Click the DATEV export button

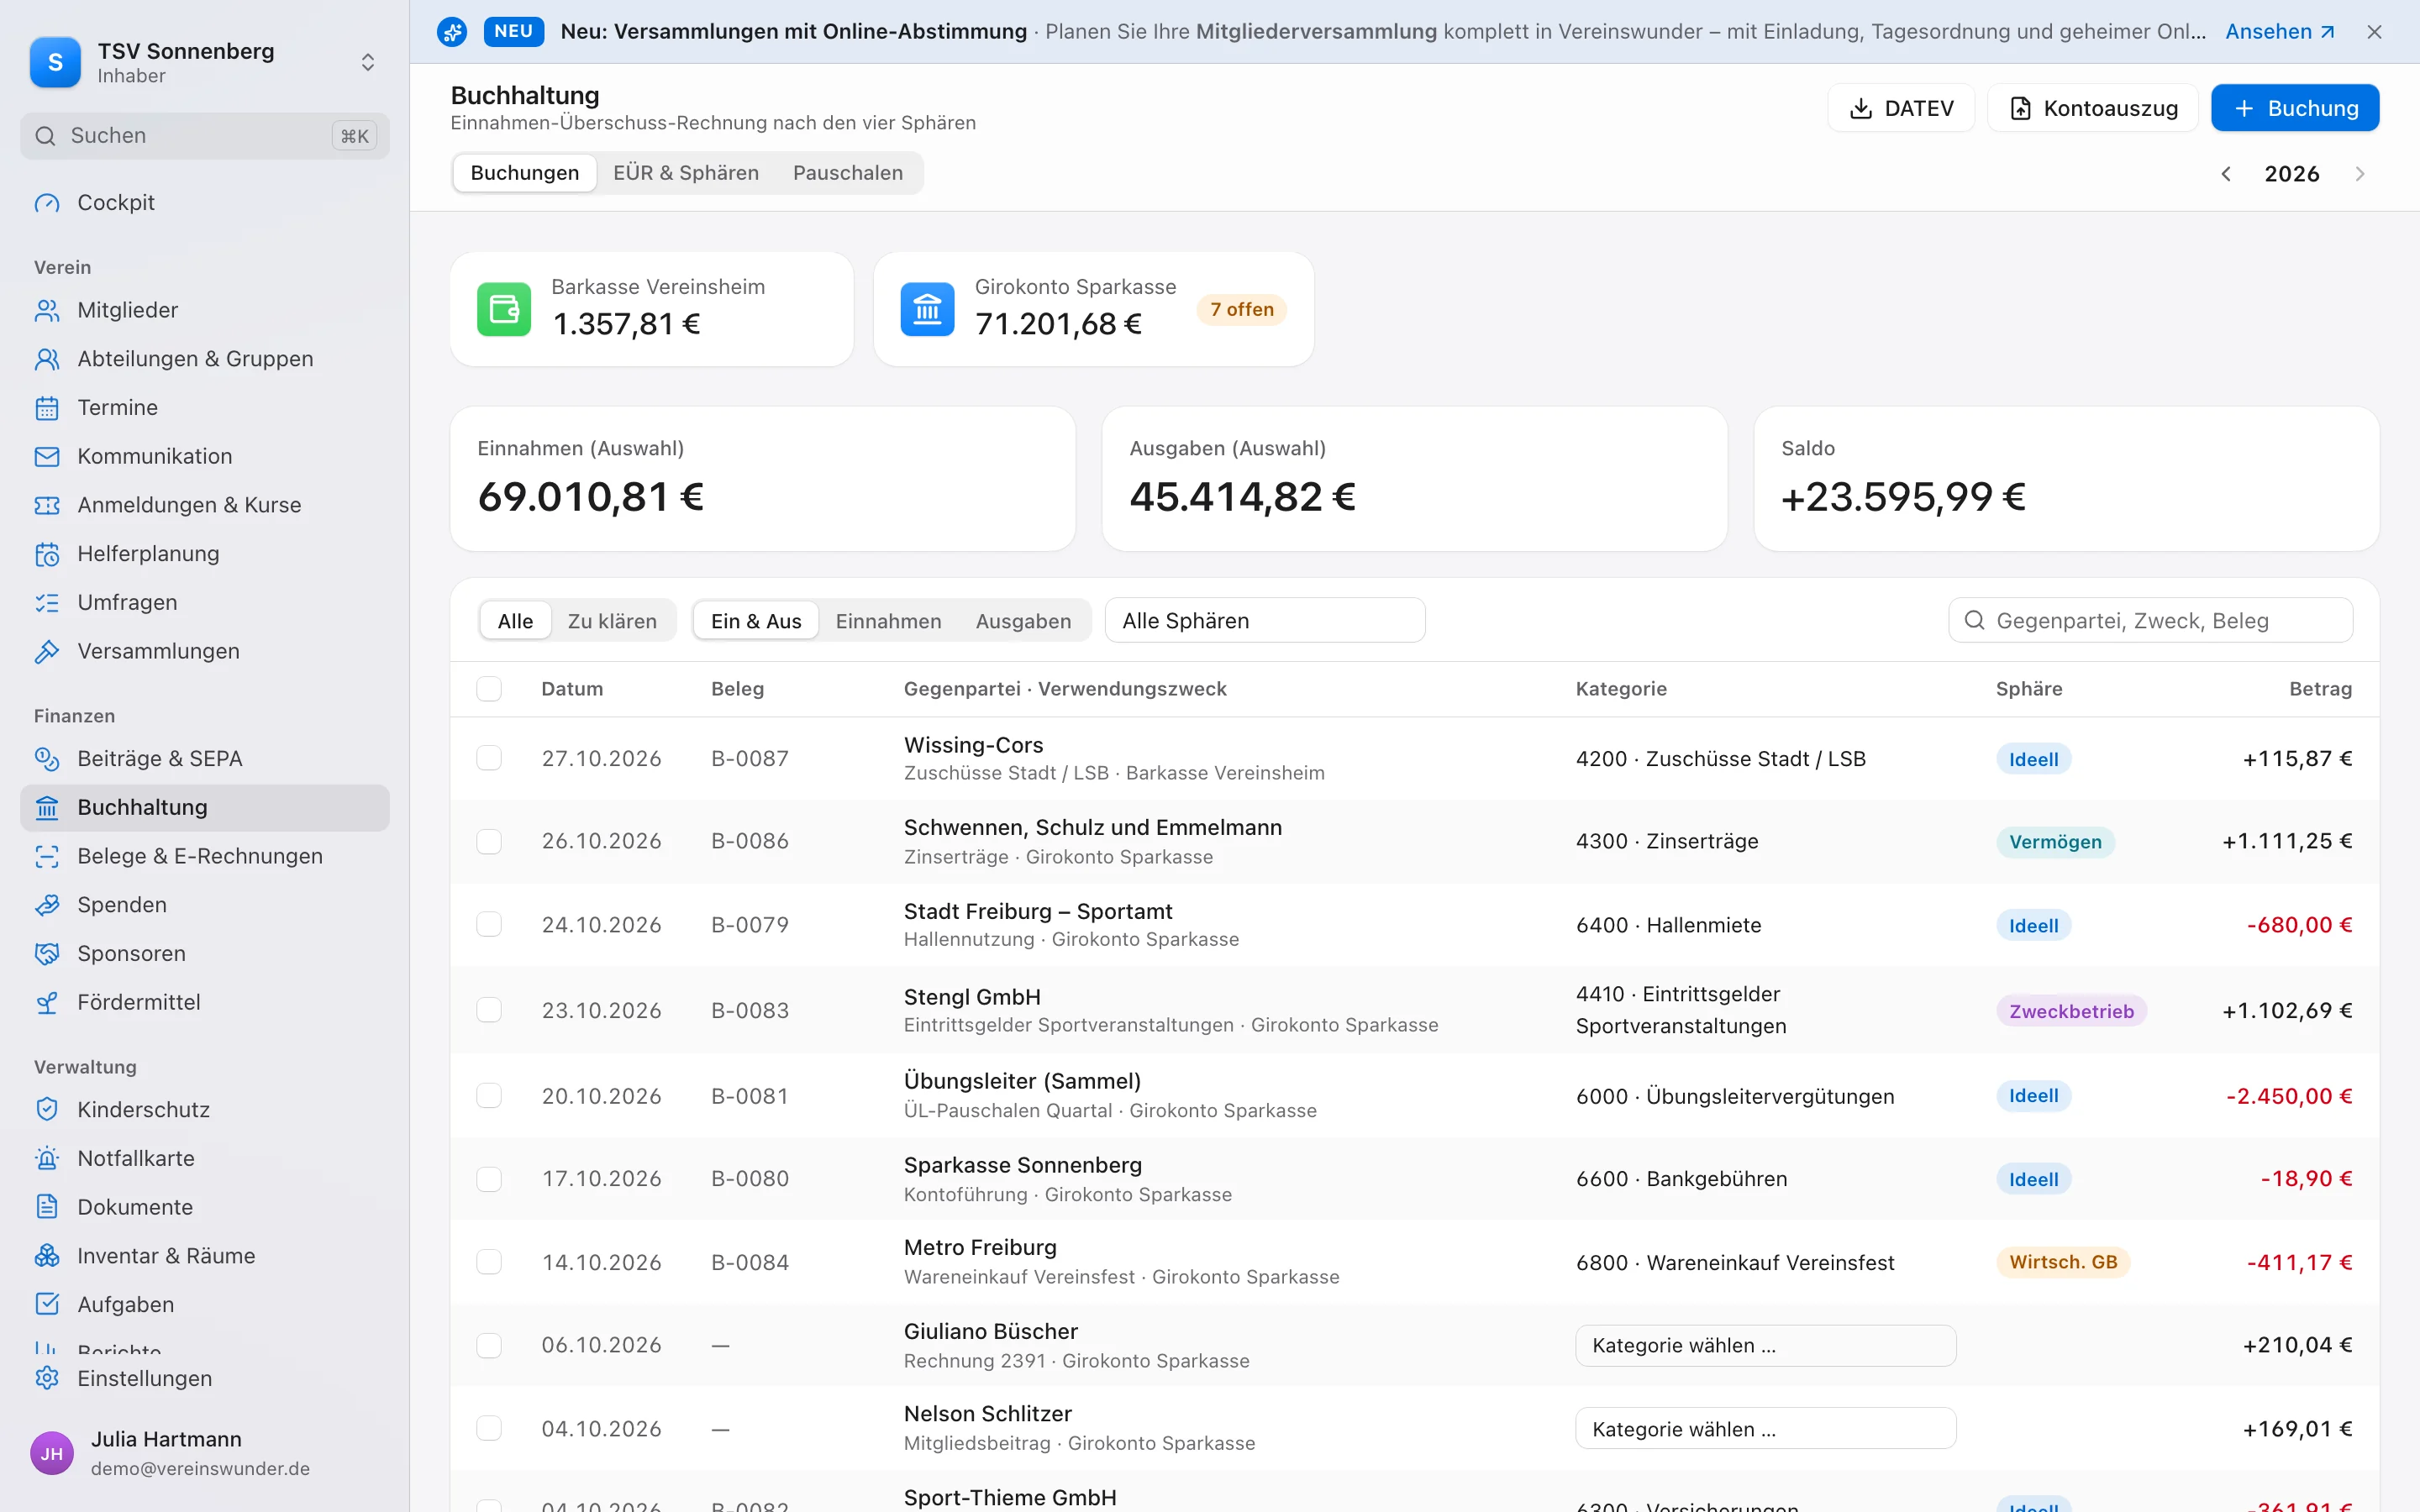tap(1901, 108)
